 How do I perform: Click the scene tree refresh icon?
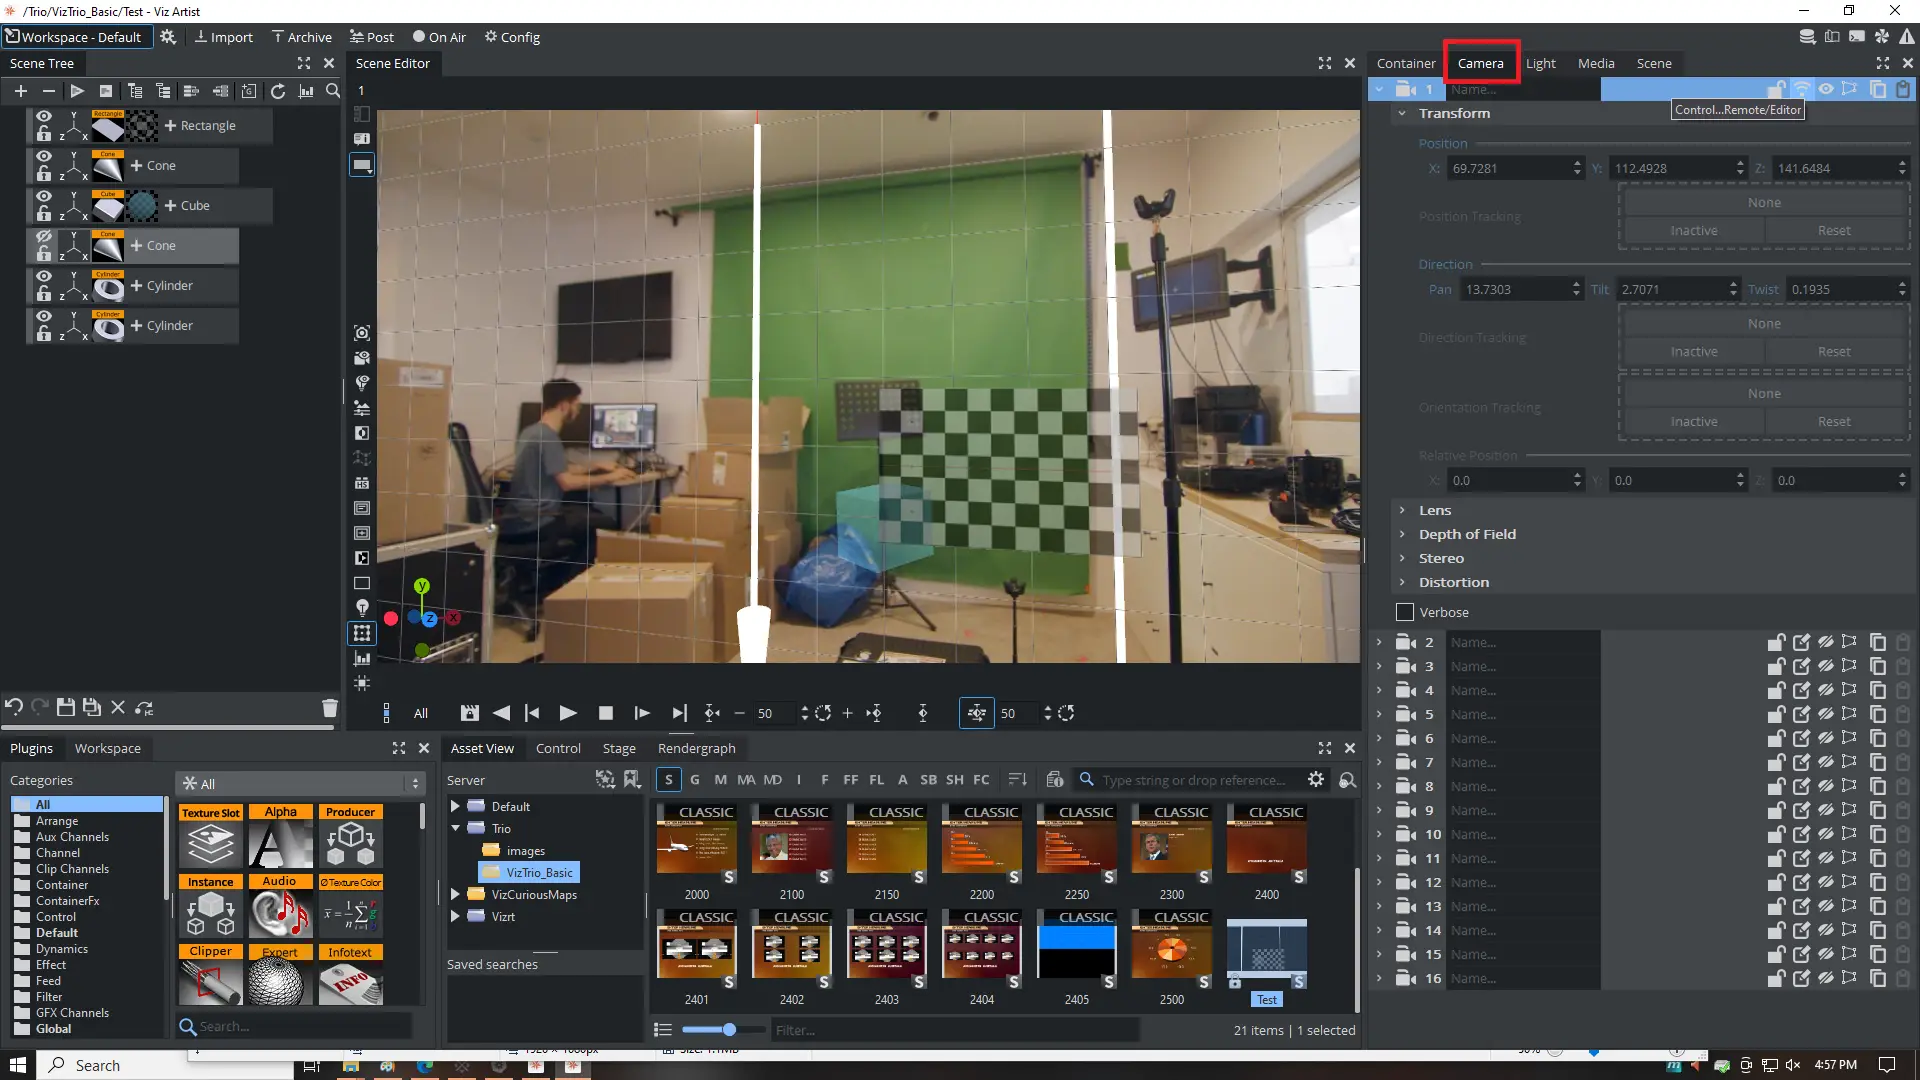277,91
